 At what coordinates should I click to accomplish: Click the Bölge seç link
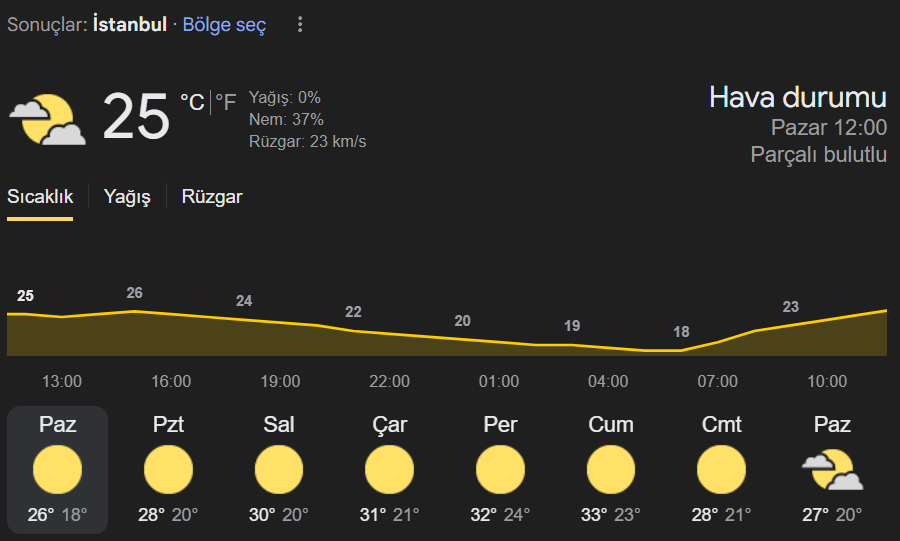[224, 25]
